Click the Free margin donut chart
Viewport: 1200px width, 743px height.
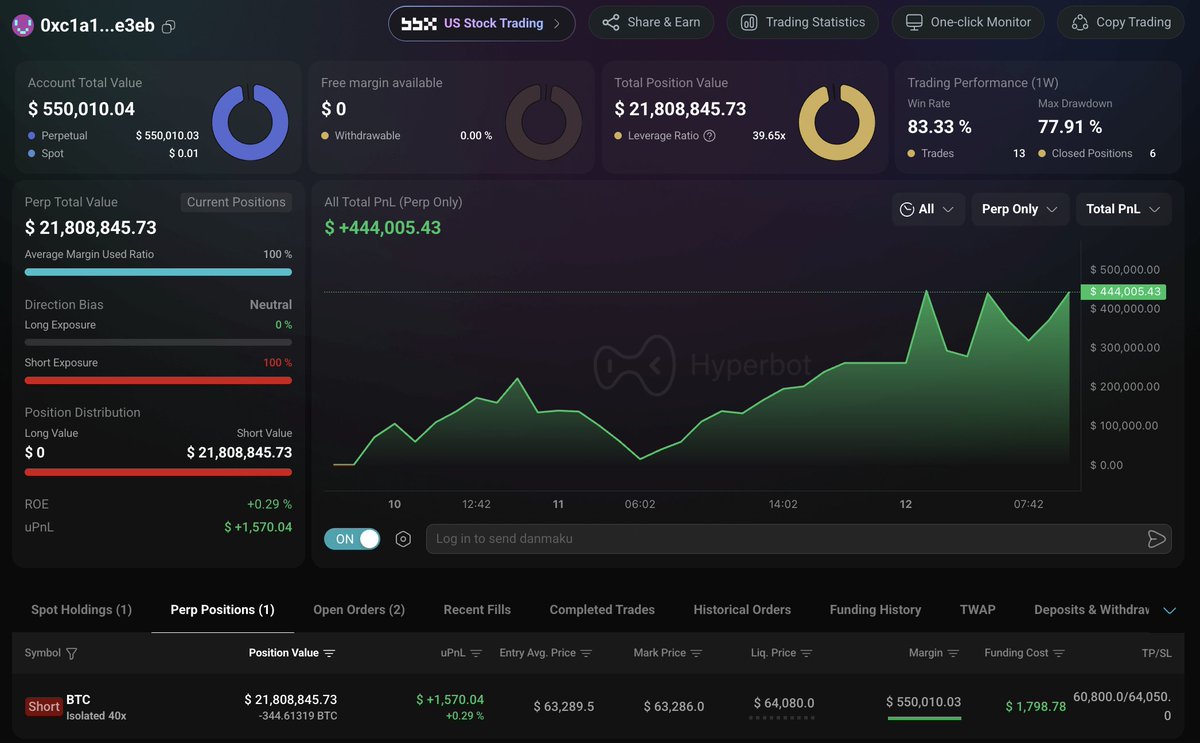(544, 122)
